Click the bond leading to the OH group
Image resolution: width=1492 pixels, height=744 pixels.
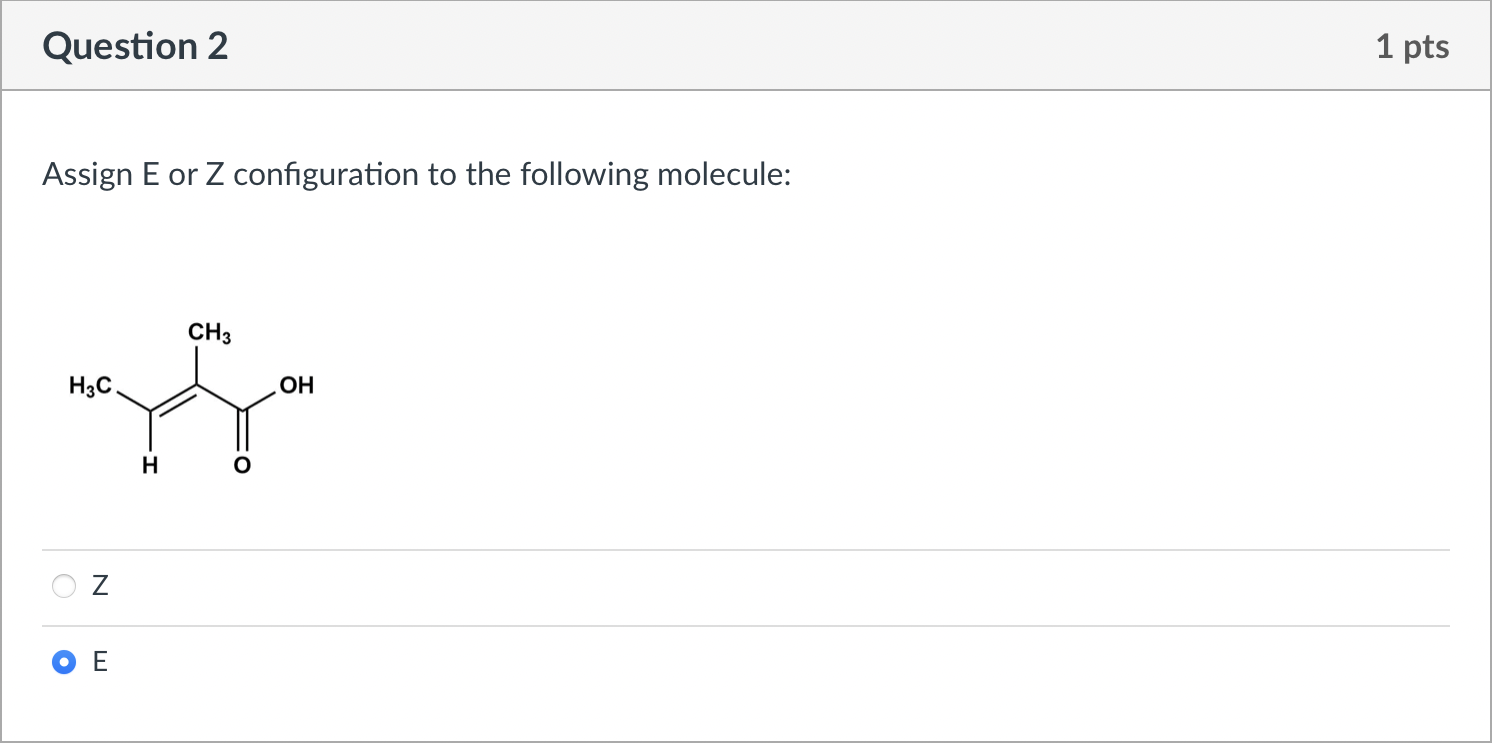(260, 398)
